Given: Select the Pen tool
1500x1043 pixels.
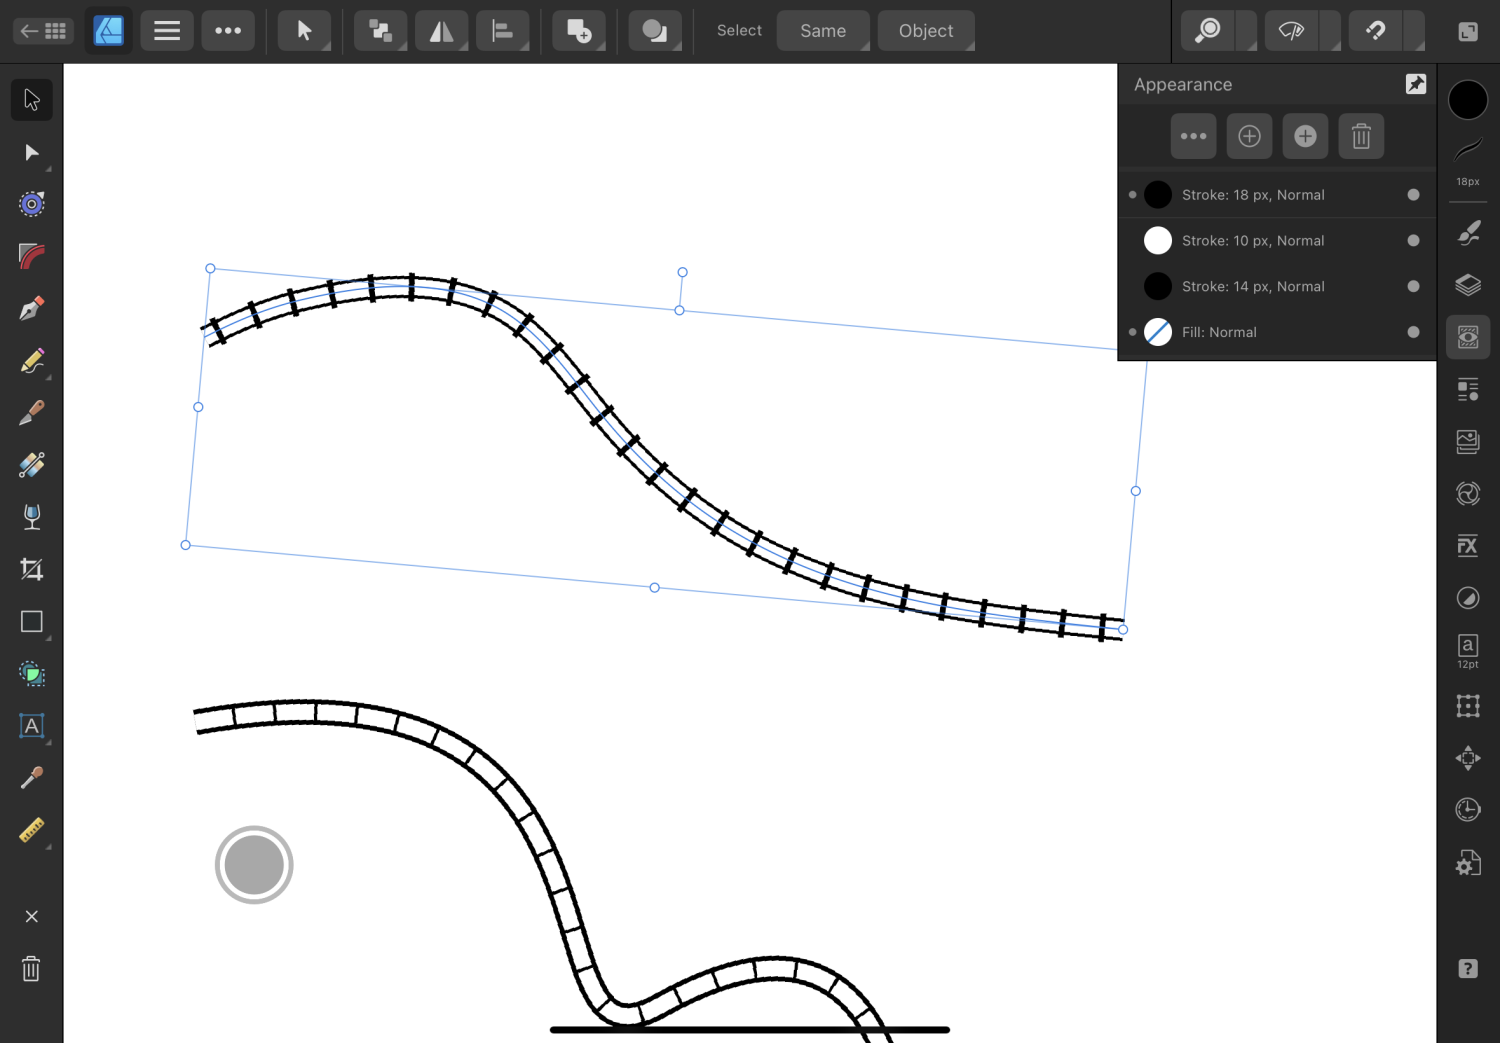Looking at the screenshot, I should pyautogui.click(x=31, y=307).
